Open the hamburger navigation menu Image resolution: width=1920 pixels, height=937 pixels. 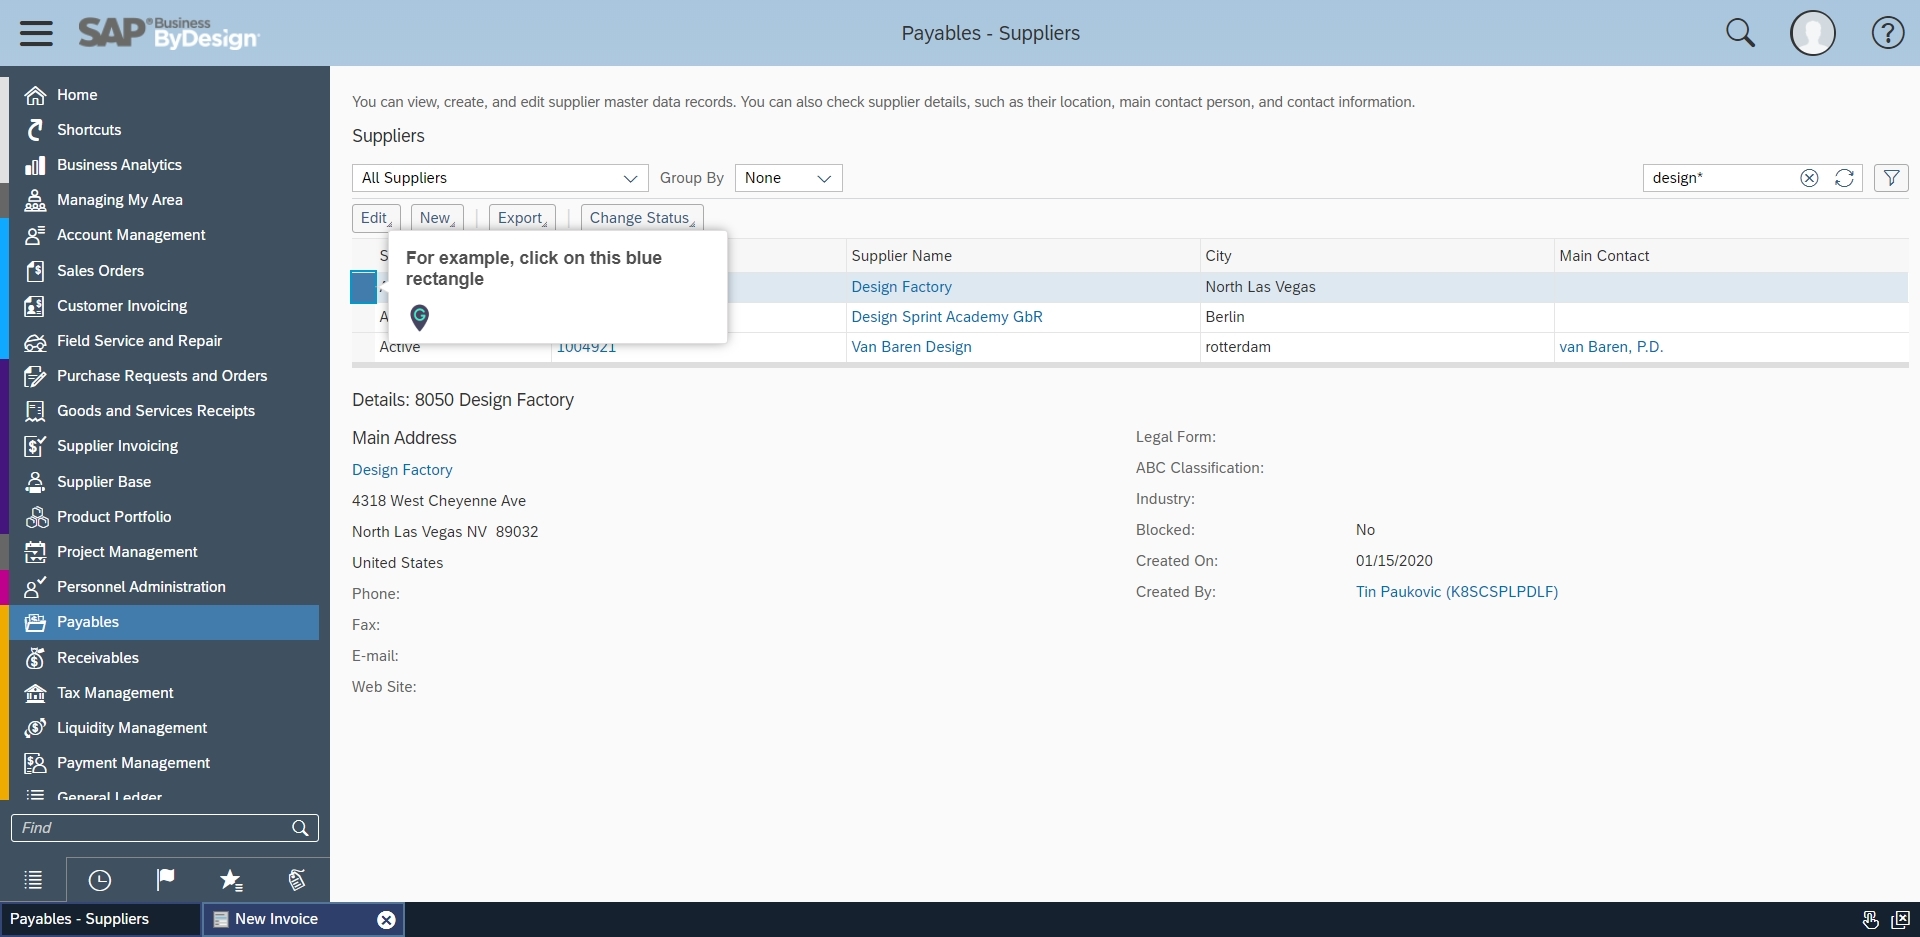click(36, 33)
